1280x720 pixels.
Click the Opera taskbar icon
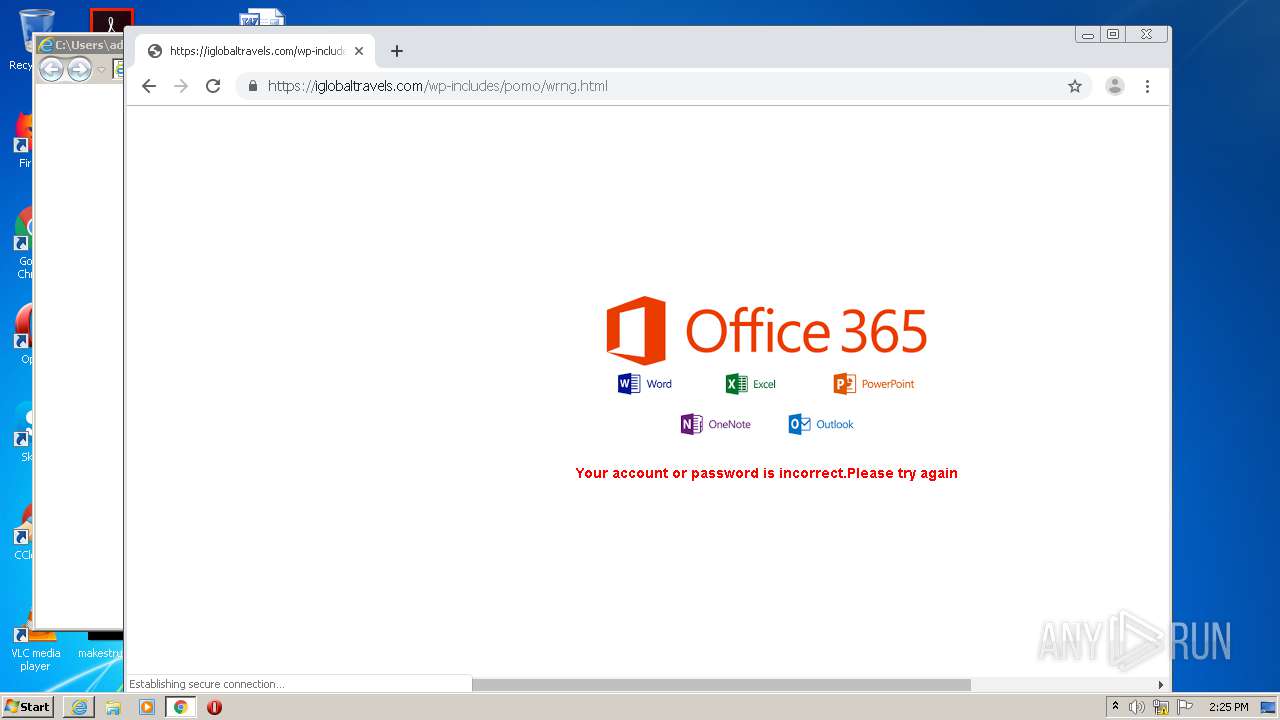coord(214,707)
